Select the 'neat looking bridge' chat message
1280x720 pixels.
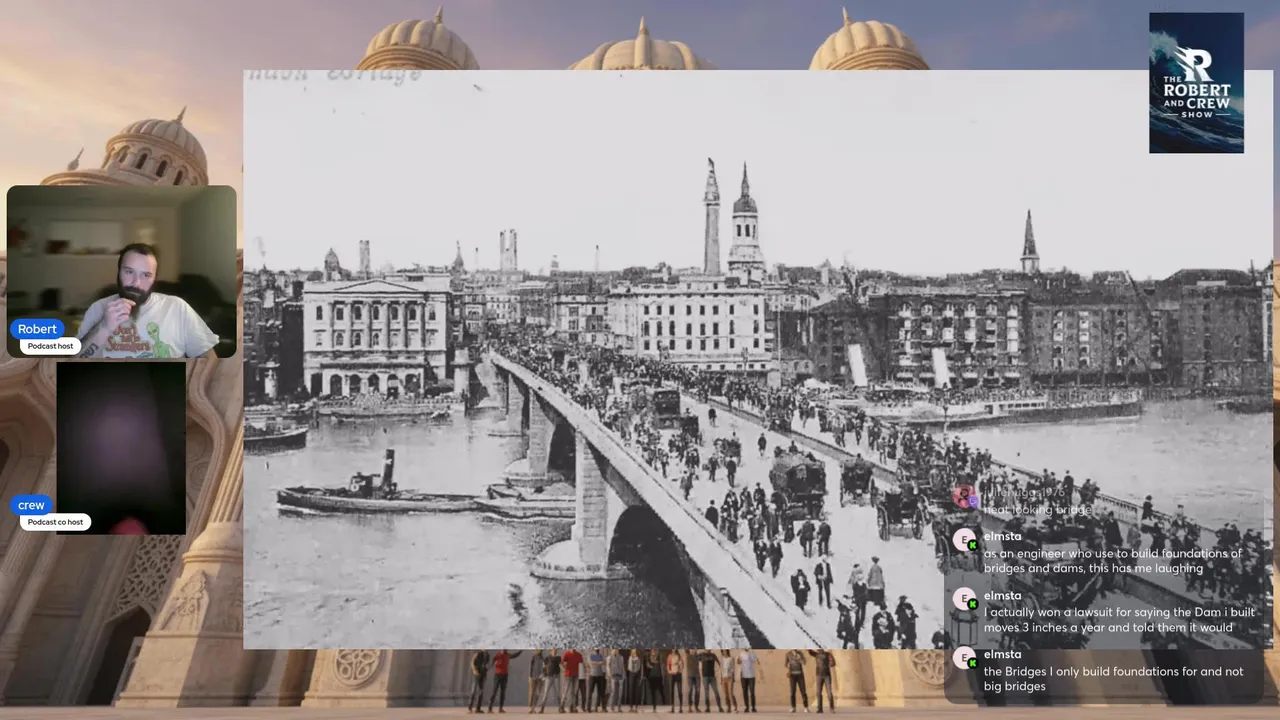click(1038, 510)
